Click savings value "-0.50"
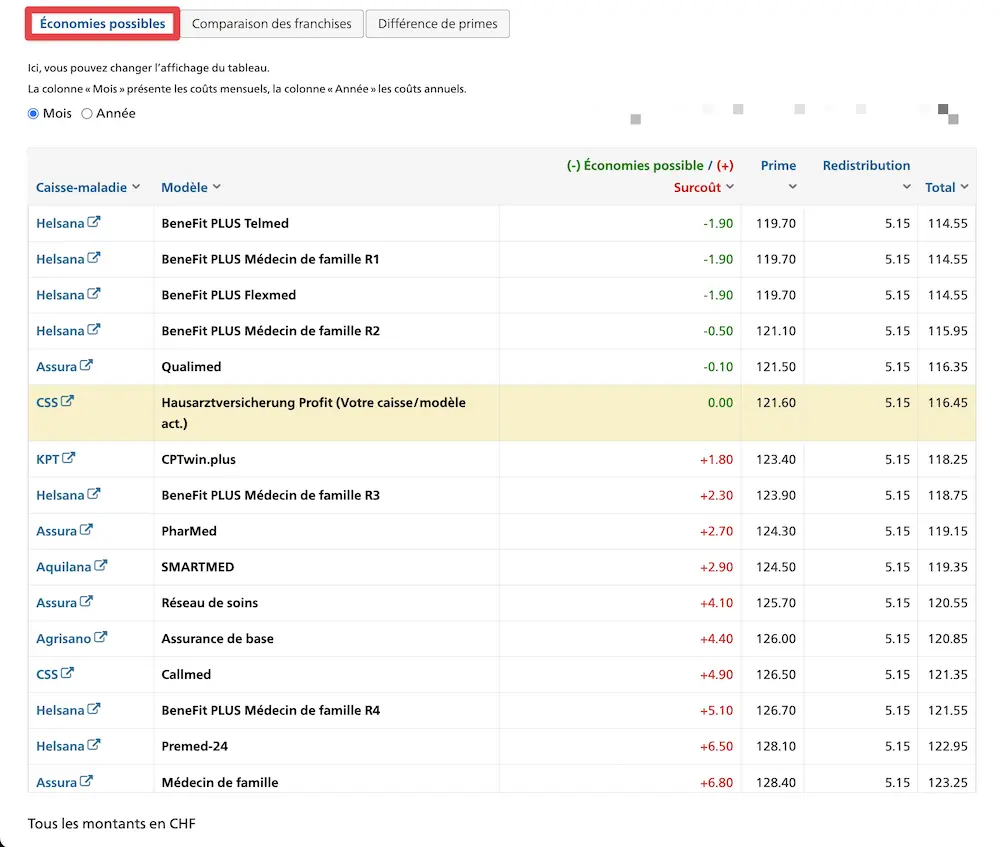The height and width of the screenshot is (847, 1000). coord(718,330)
